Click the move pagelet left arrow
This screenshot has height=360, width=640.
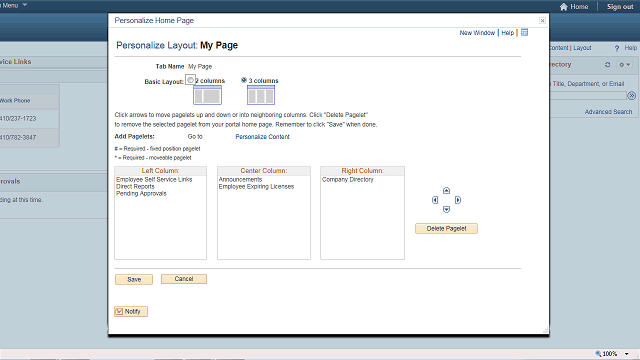(x=435, y=200)
